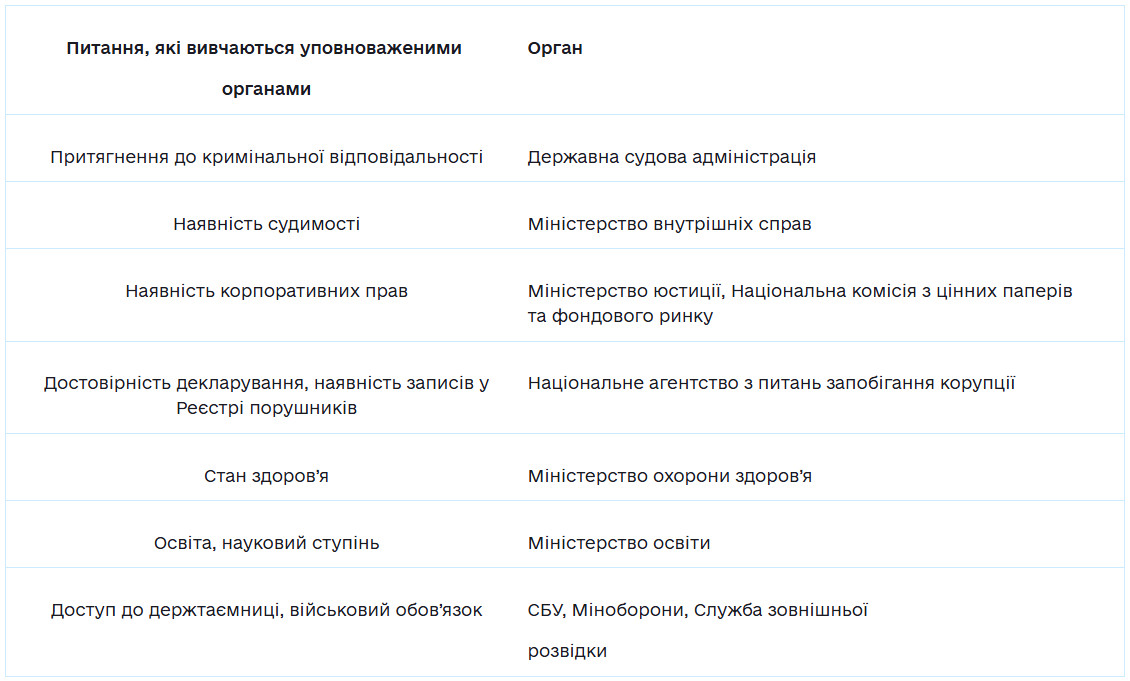
Task: Select the 'Наявність корпоративних прав' cell
Action: click(267, 291)
